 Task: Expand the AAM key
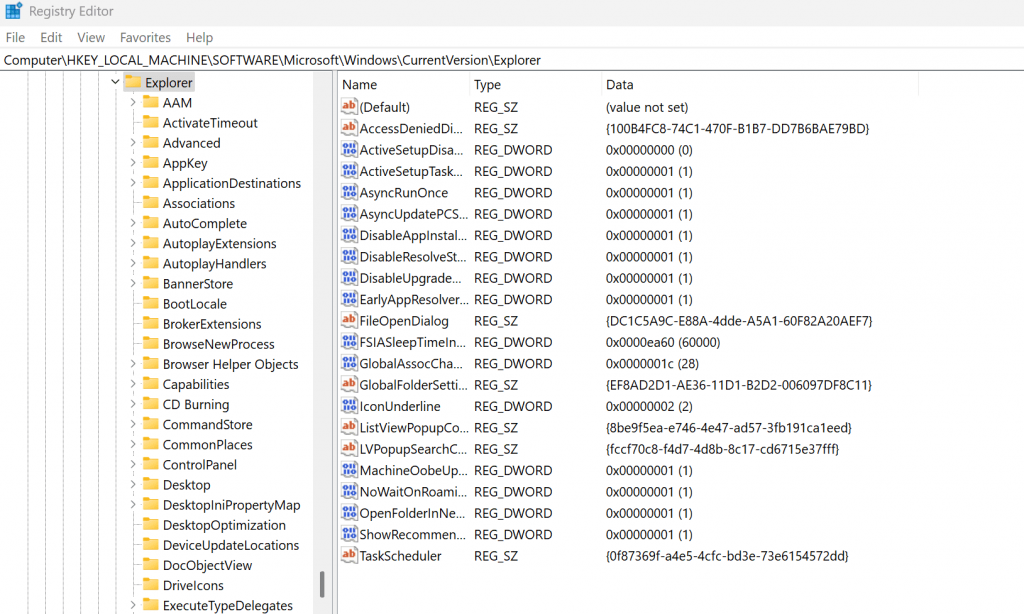[x=133, y=103]
